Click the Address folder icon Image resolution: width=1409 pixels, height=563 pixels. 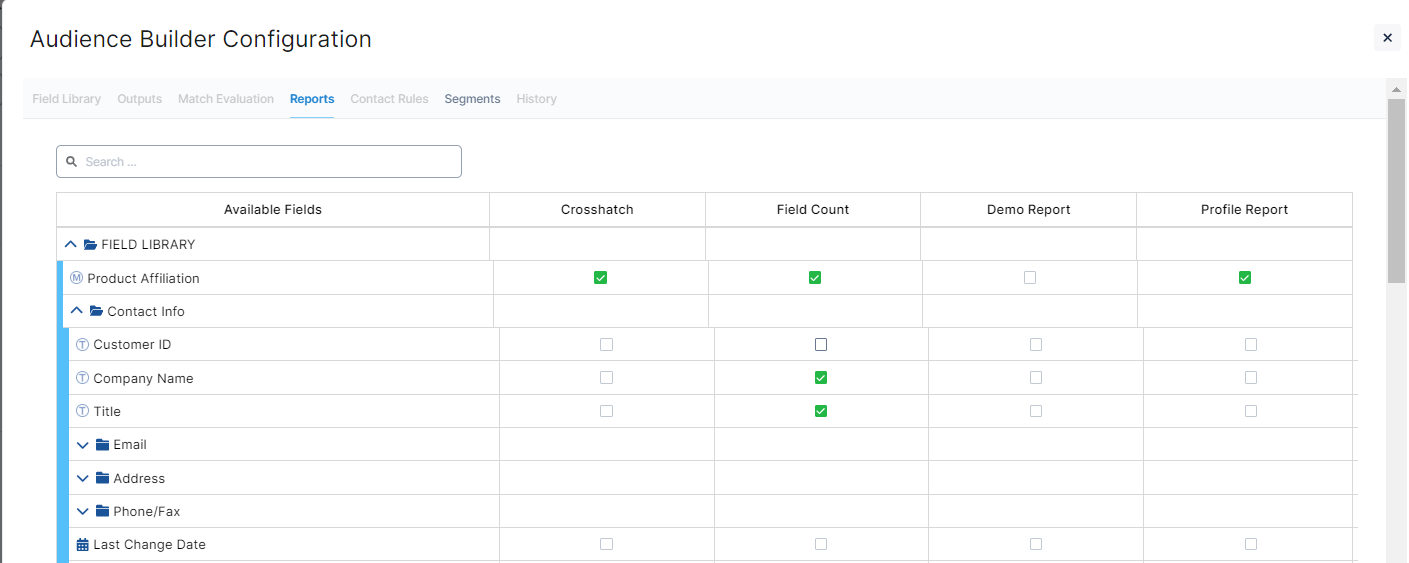(x=102, y=478)
